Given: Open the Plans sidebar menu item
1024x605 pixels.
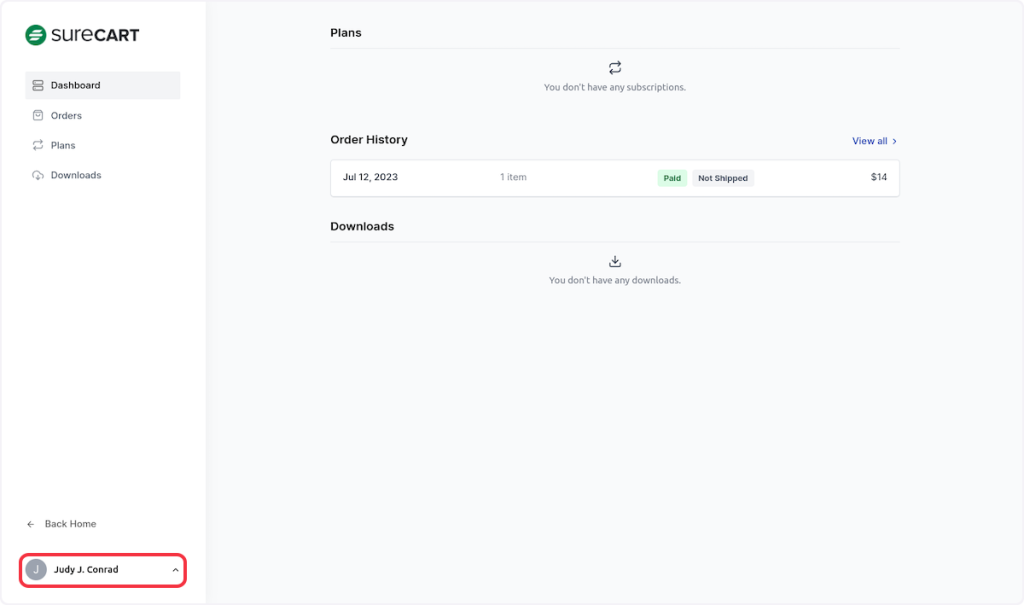Looking at the screenshot, I should [63, 146].
